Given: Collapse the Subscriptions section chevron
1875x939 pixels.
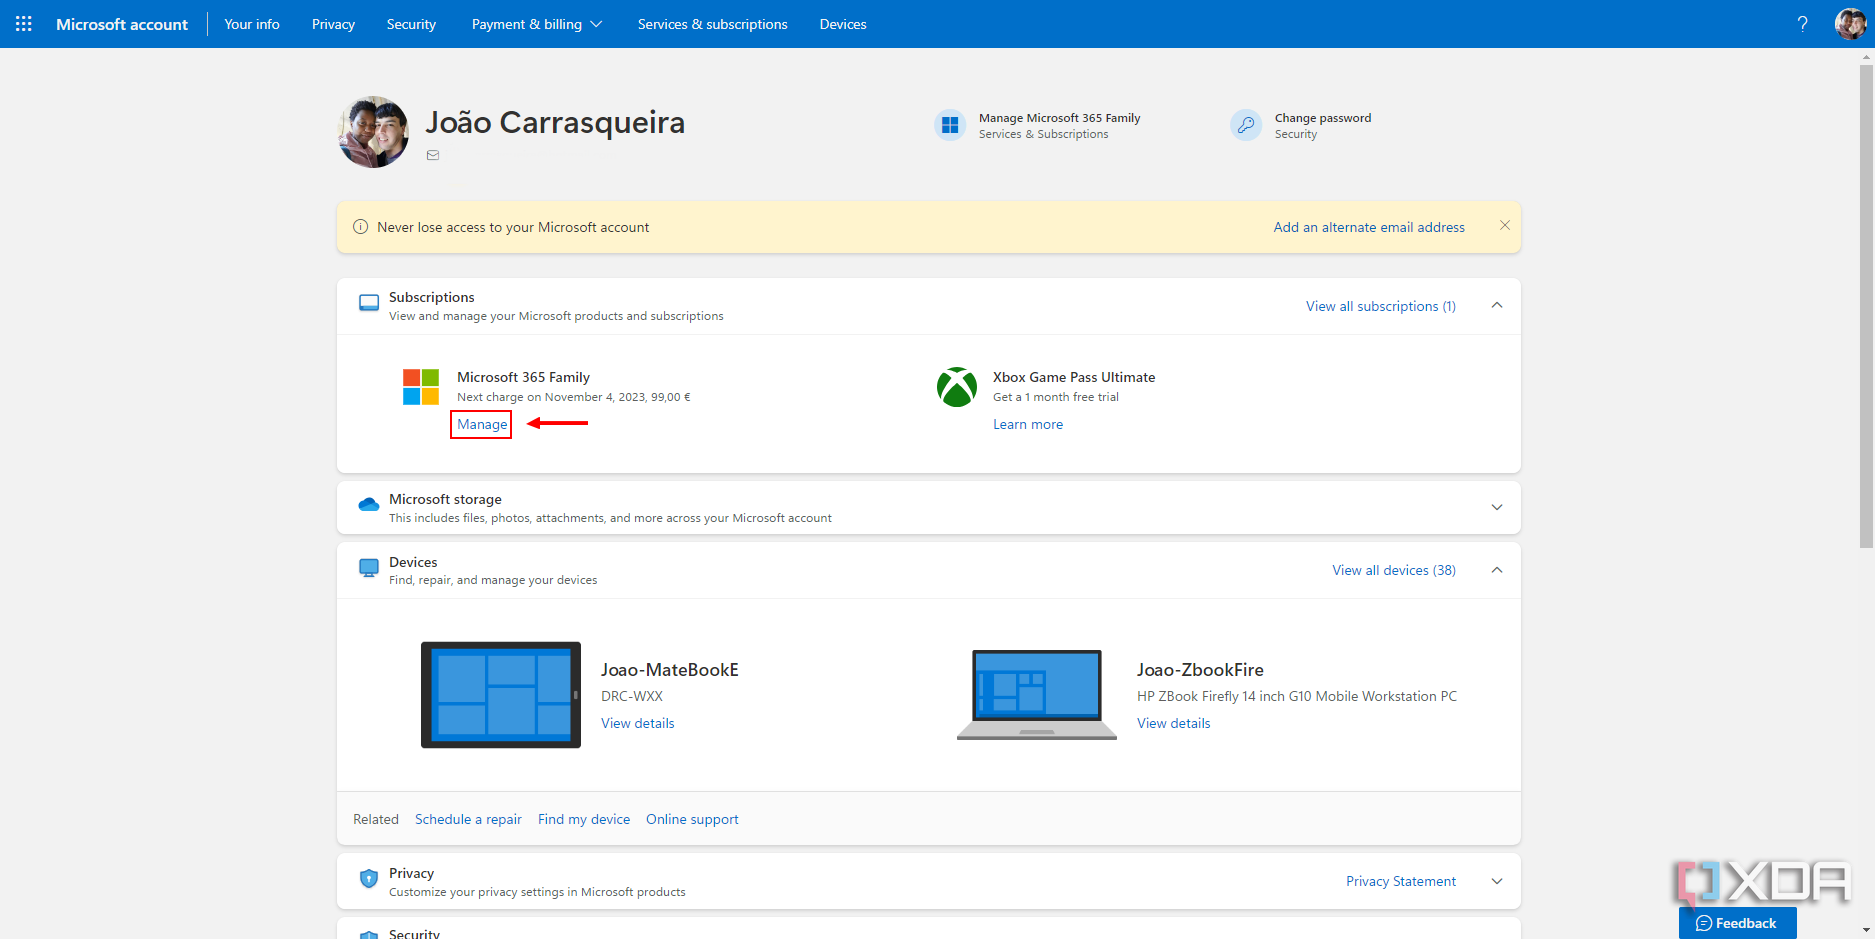Looking at the screenshot, I should pyautogui.click(x=1497, y=305).
